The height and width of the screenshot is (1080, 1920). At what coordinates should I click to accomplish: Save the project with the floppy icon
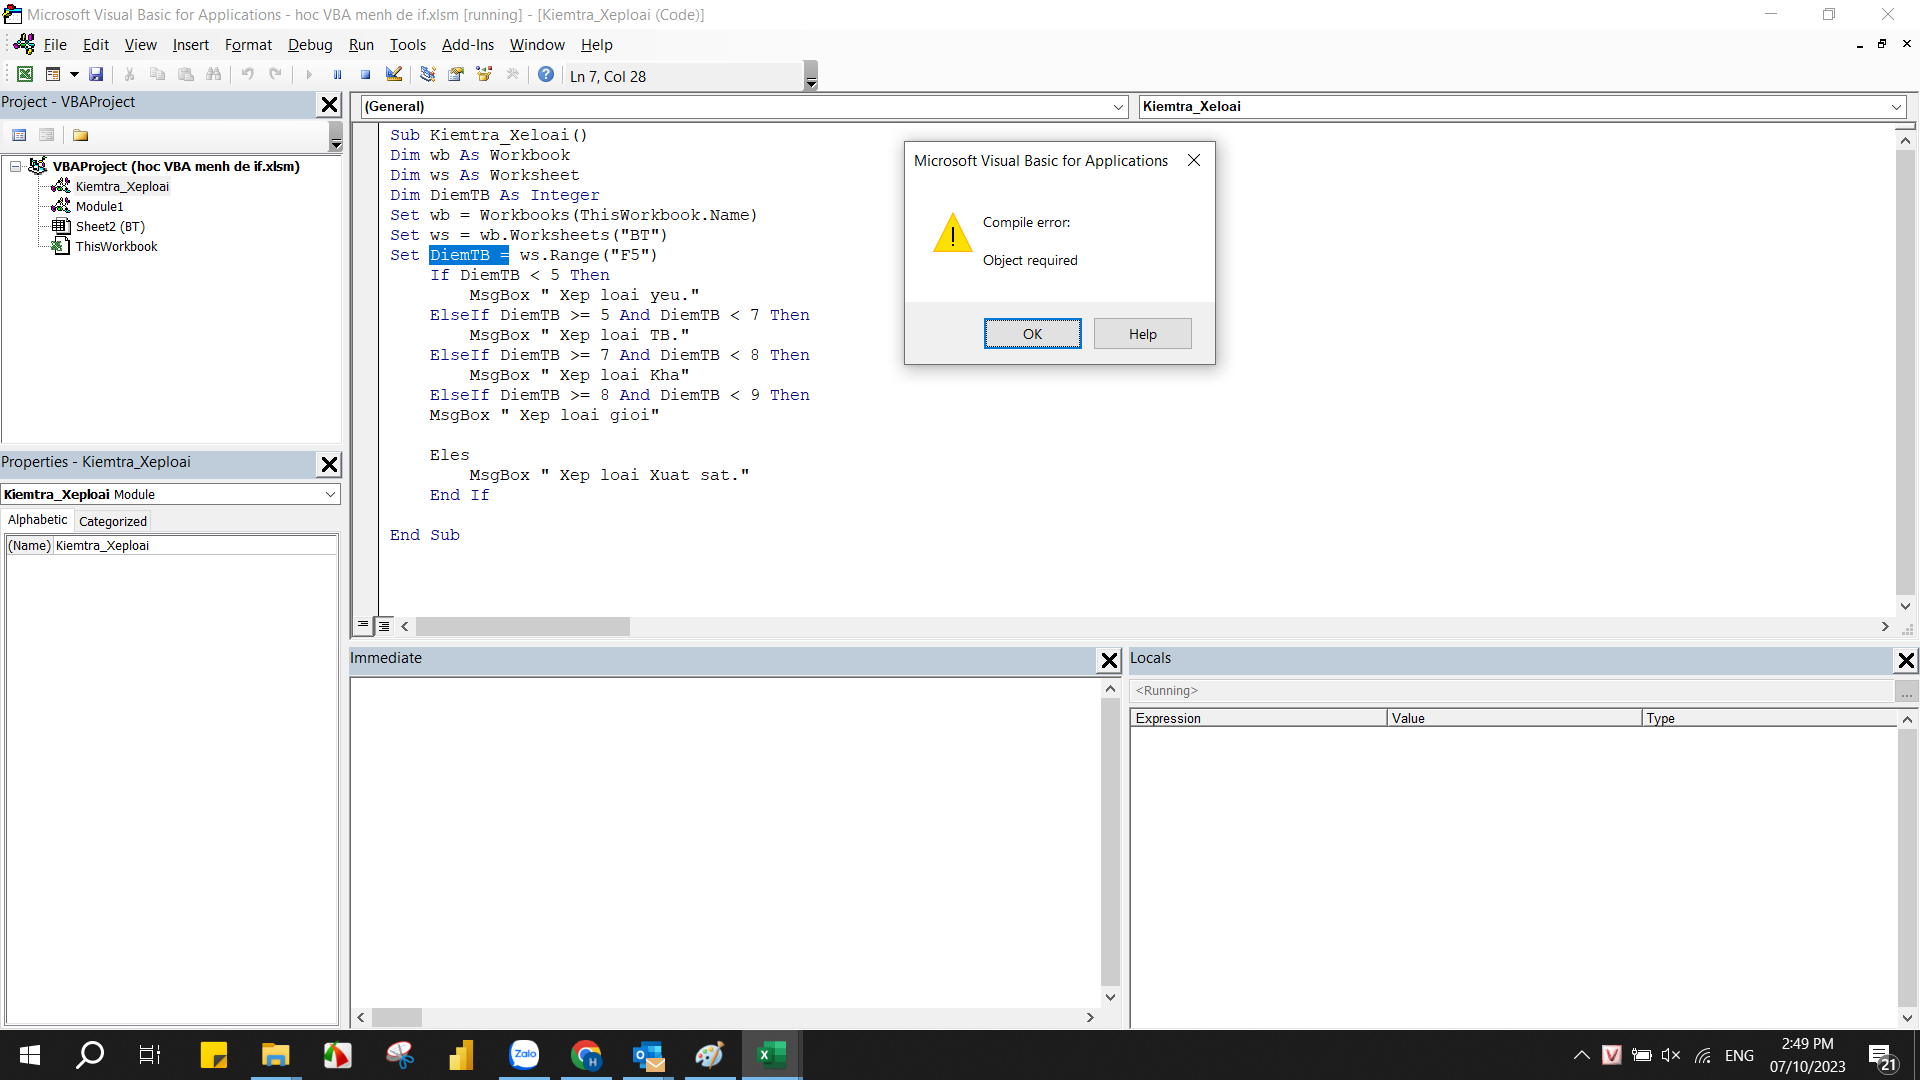[96, 75]
